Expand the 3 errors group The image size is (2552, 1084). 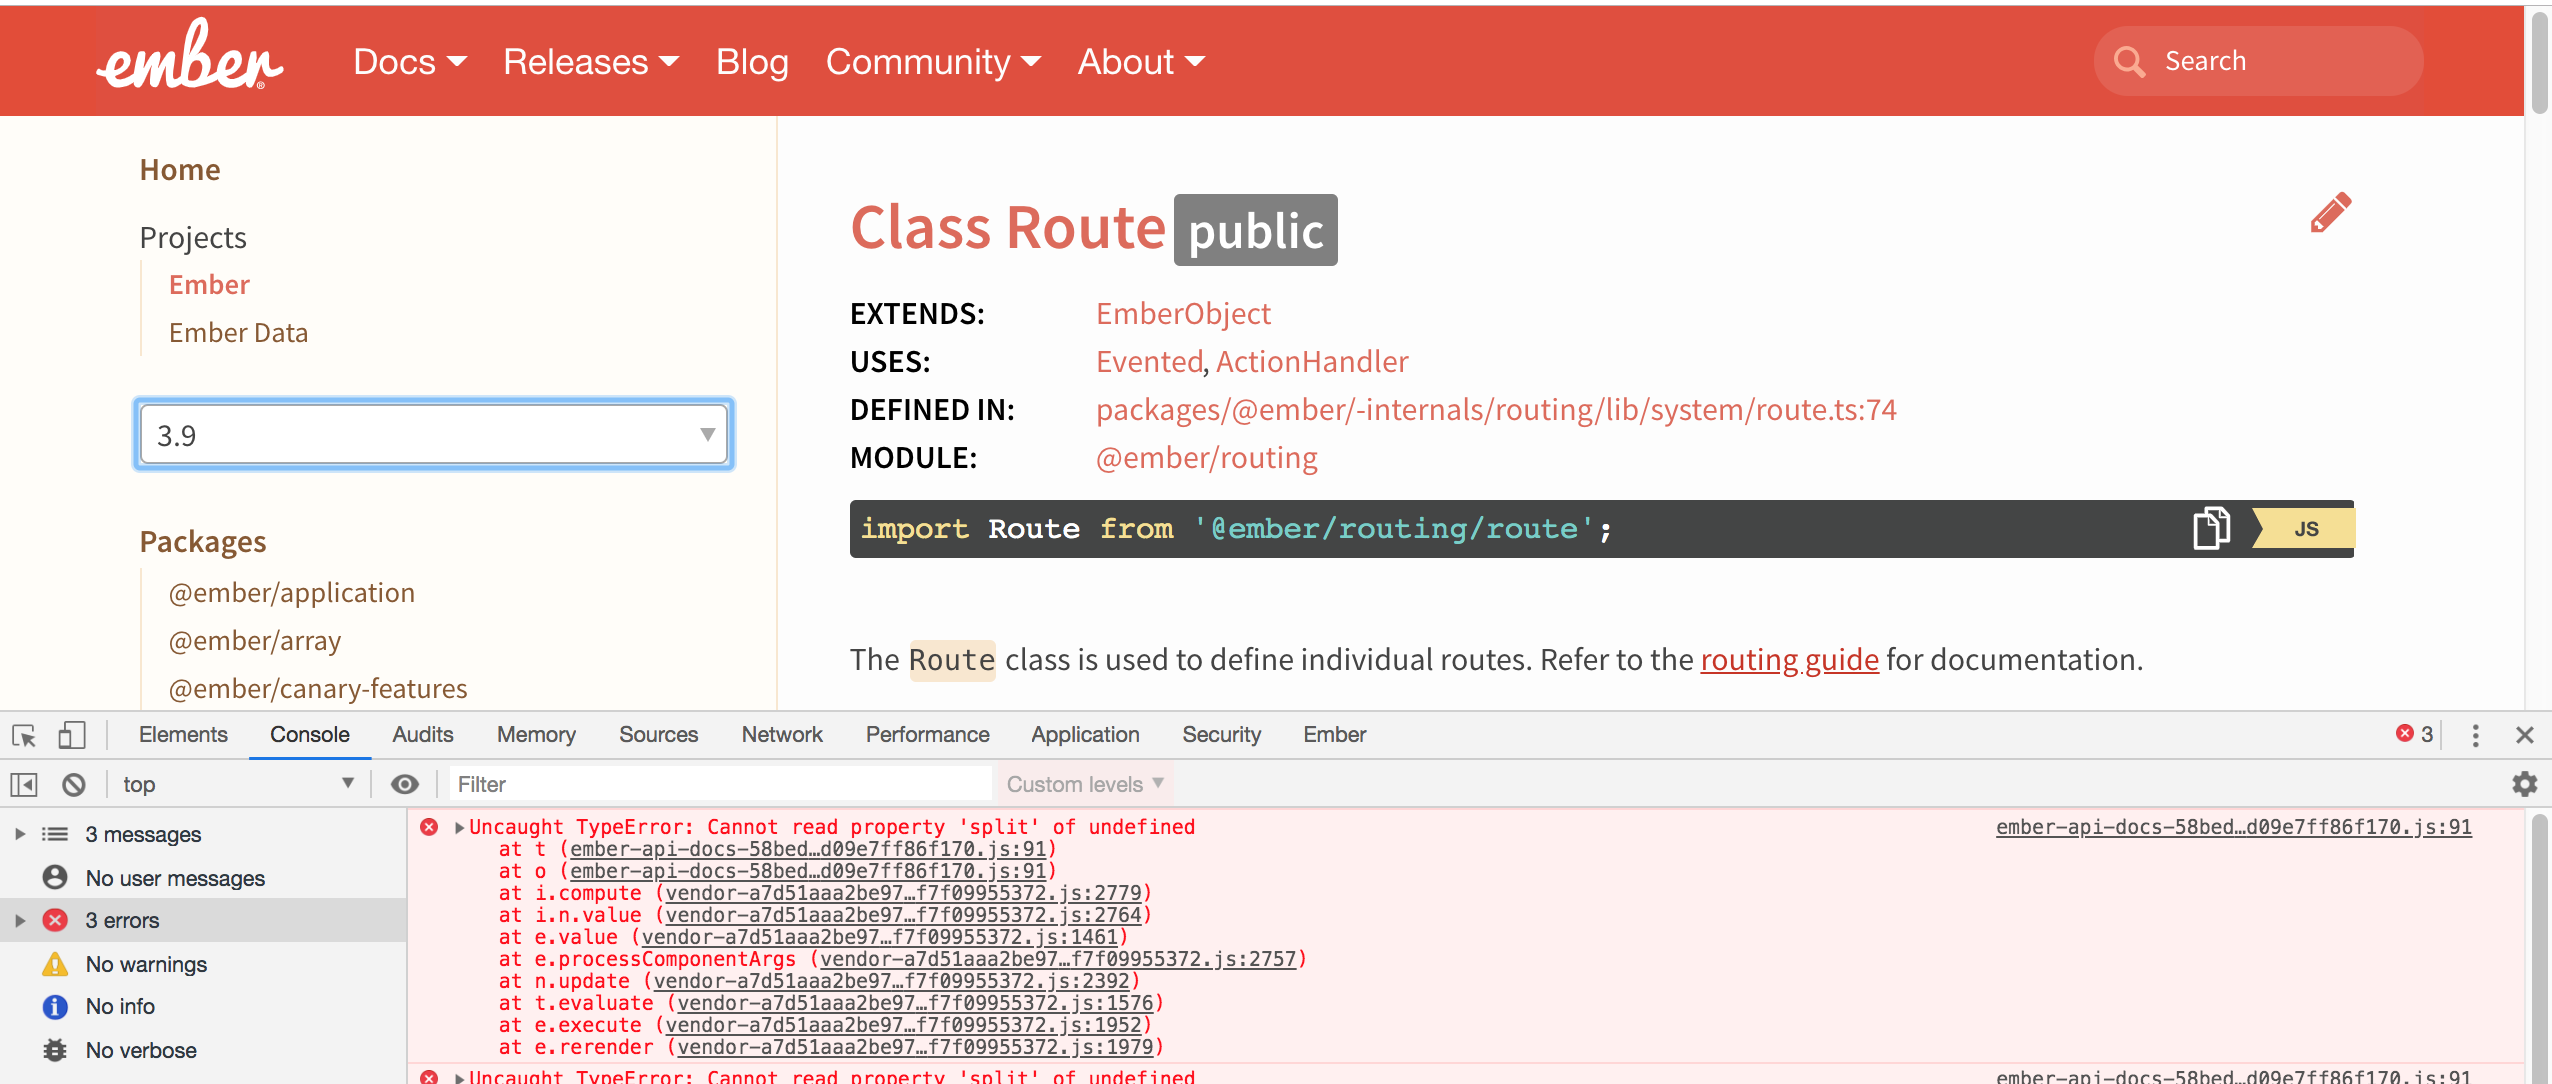[x=20, y=921]
